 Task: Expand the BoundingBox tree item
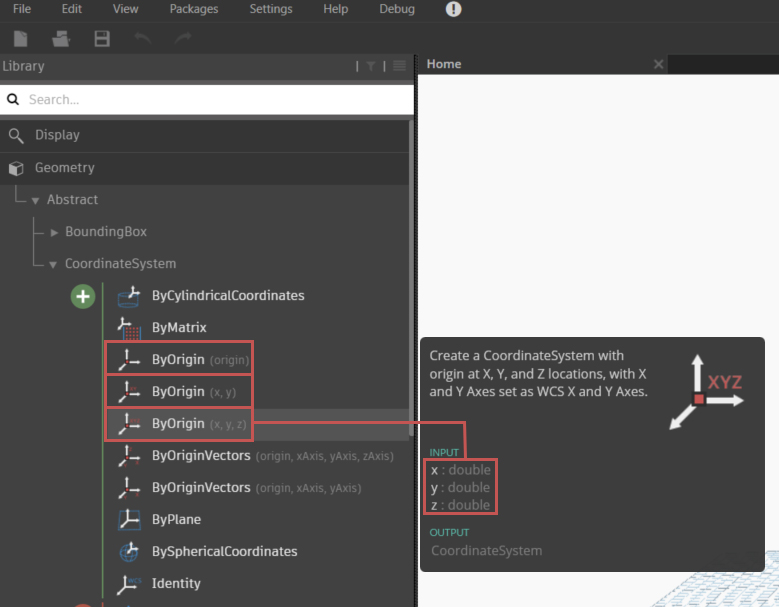54,232
